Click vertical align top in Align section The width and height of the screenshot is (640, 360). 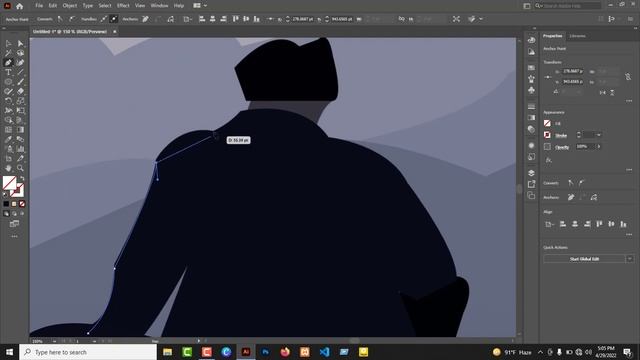click(x=599, y=224)
